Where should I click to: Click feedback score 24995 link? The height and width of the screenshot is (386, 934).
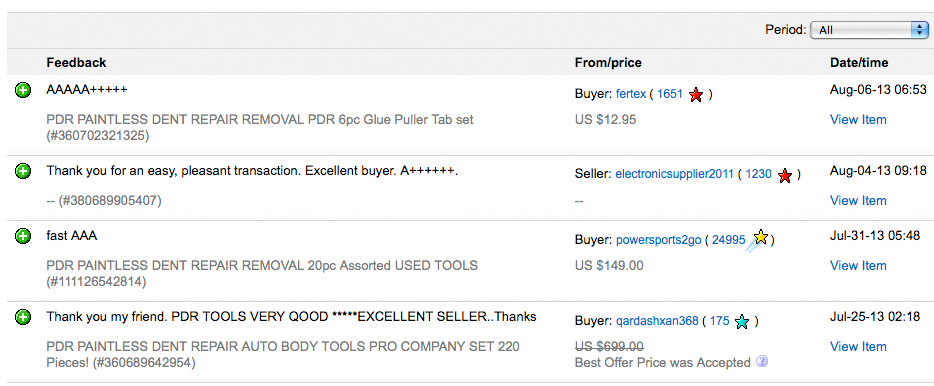(x=728, y=240)
